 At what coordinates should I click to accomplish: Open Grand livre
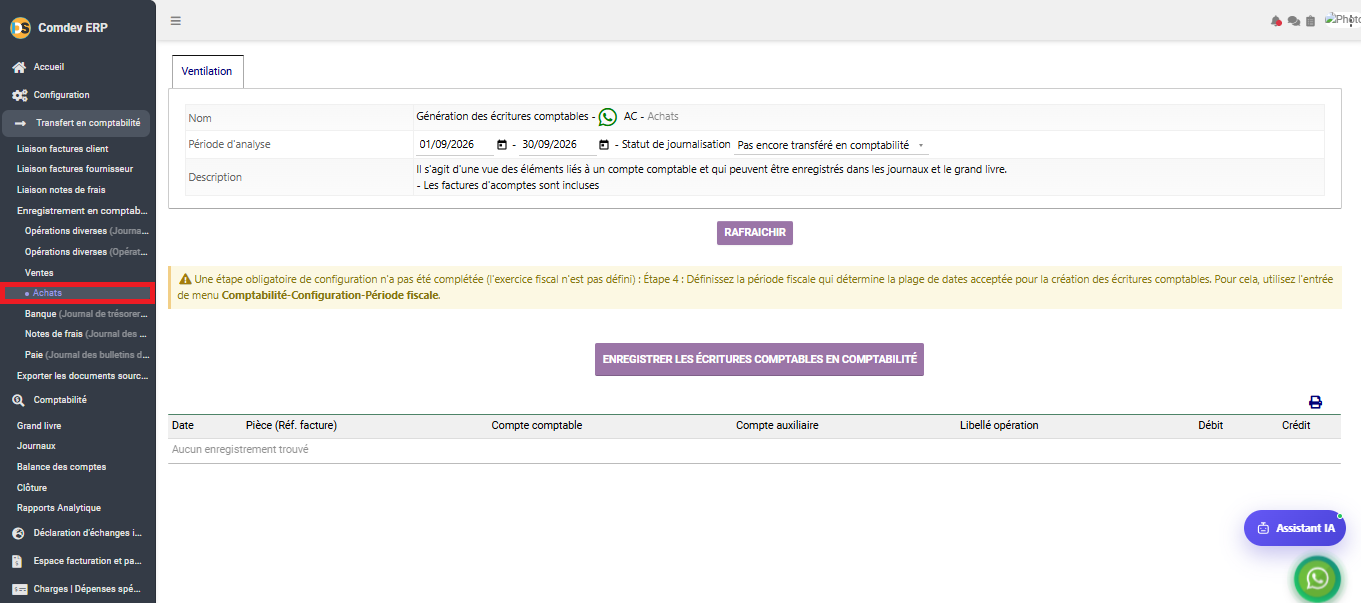coord(39,426)
